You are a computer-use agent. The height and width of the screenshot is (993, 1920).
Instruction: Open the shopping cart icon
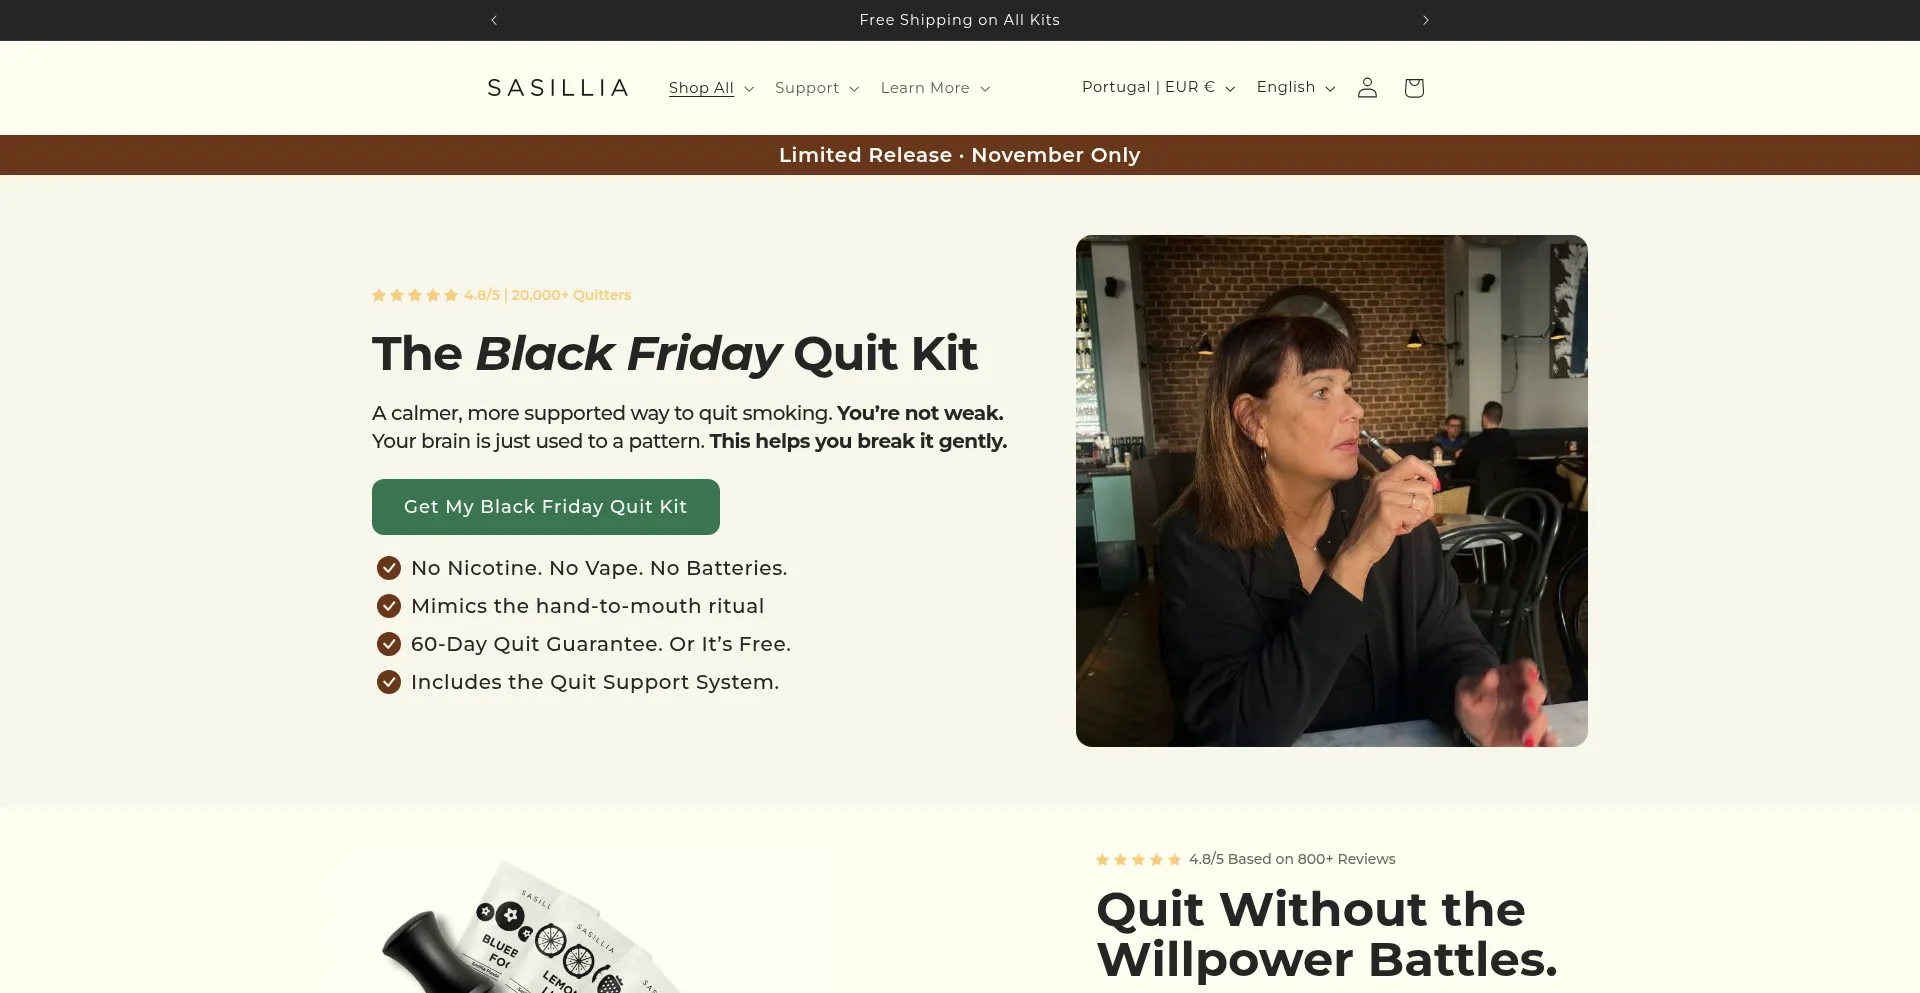[1413, 88]
